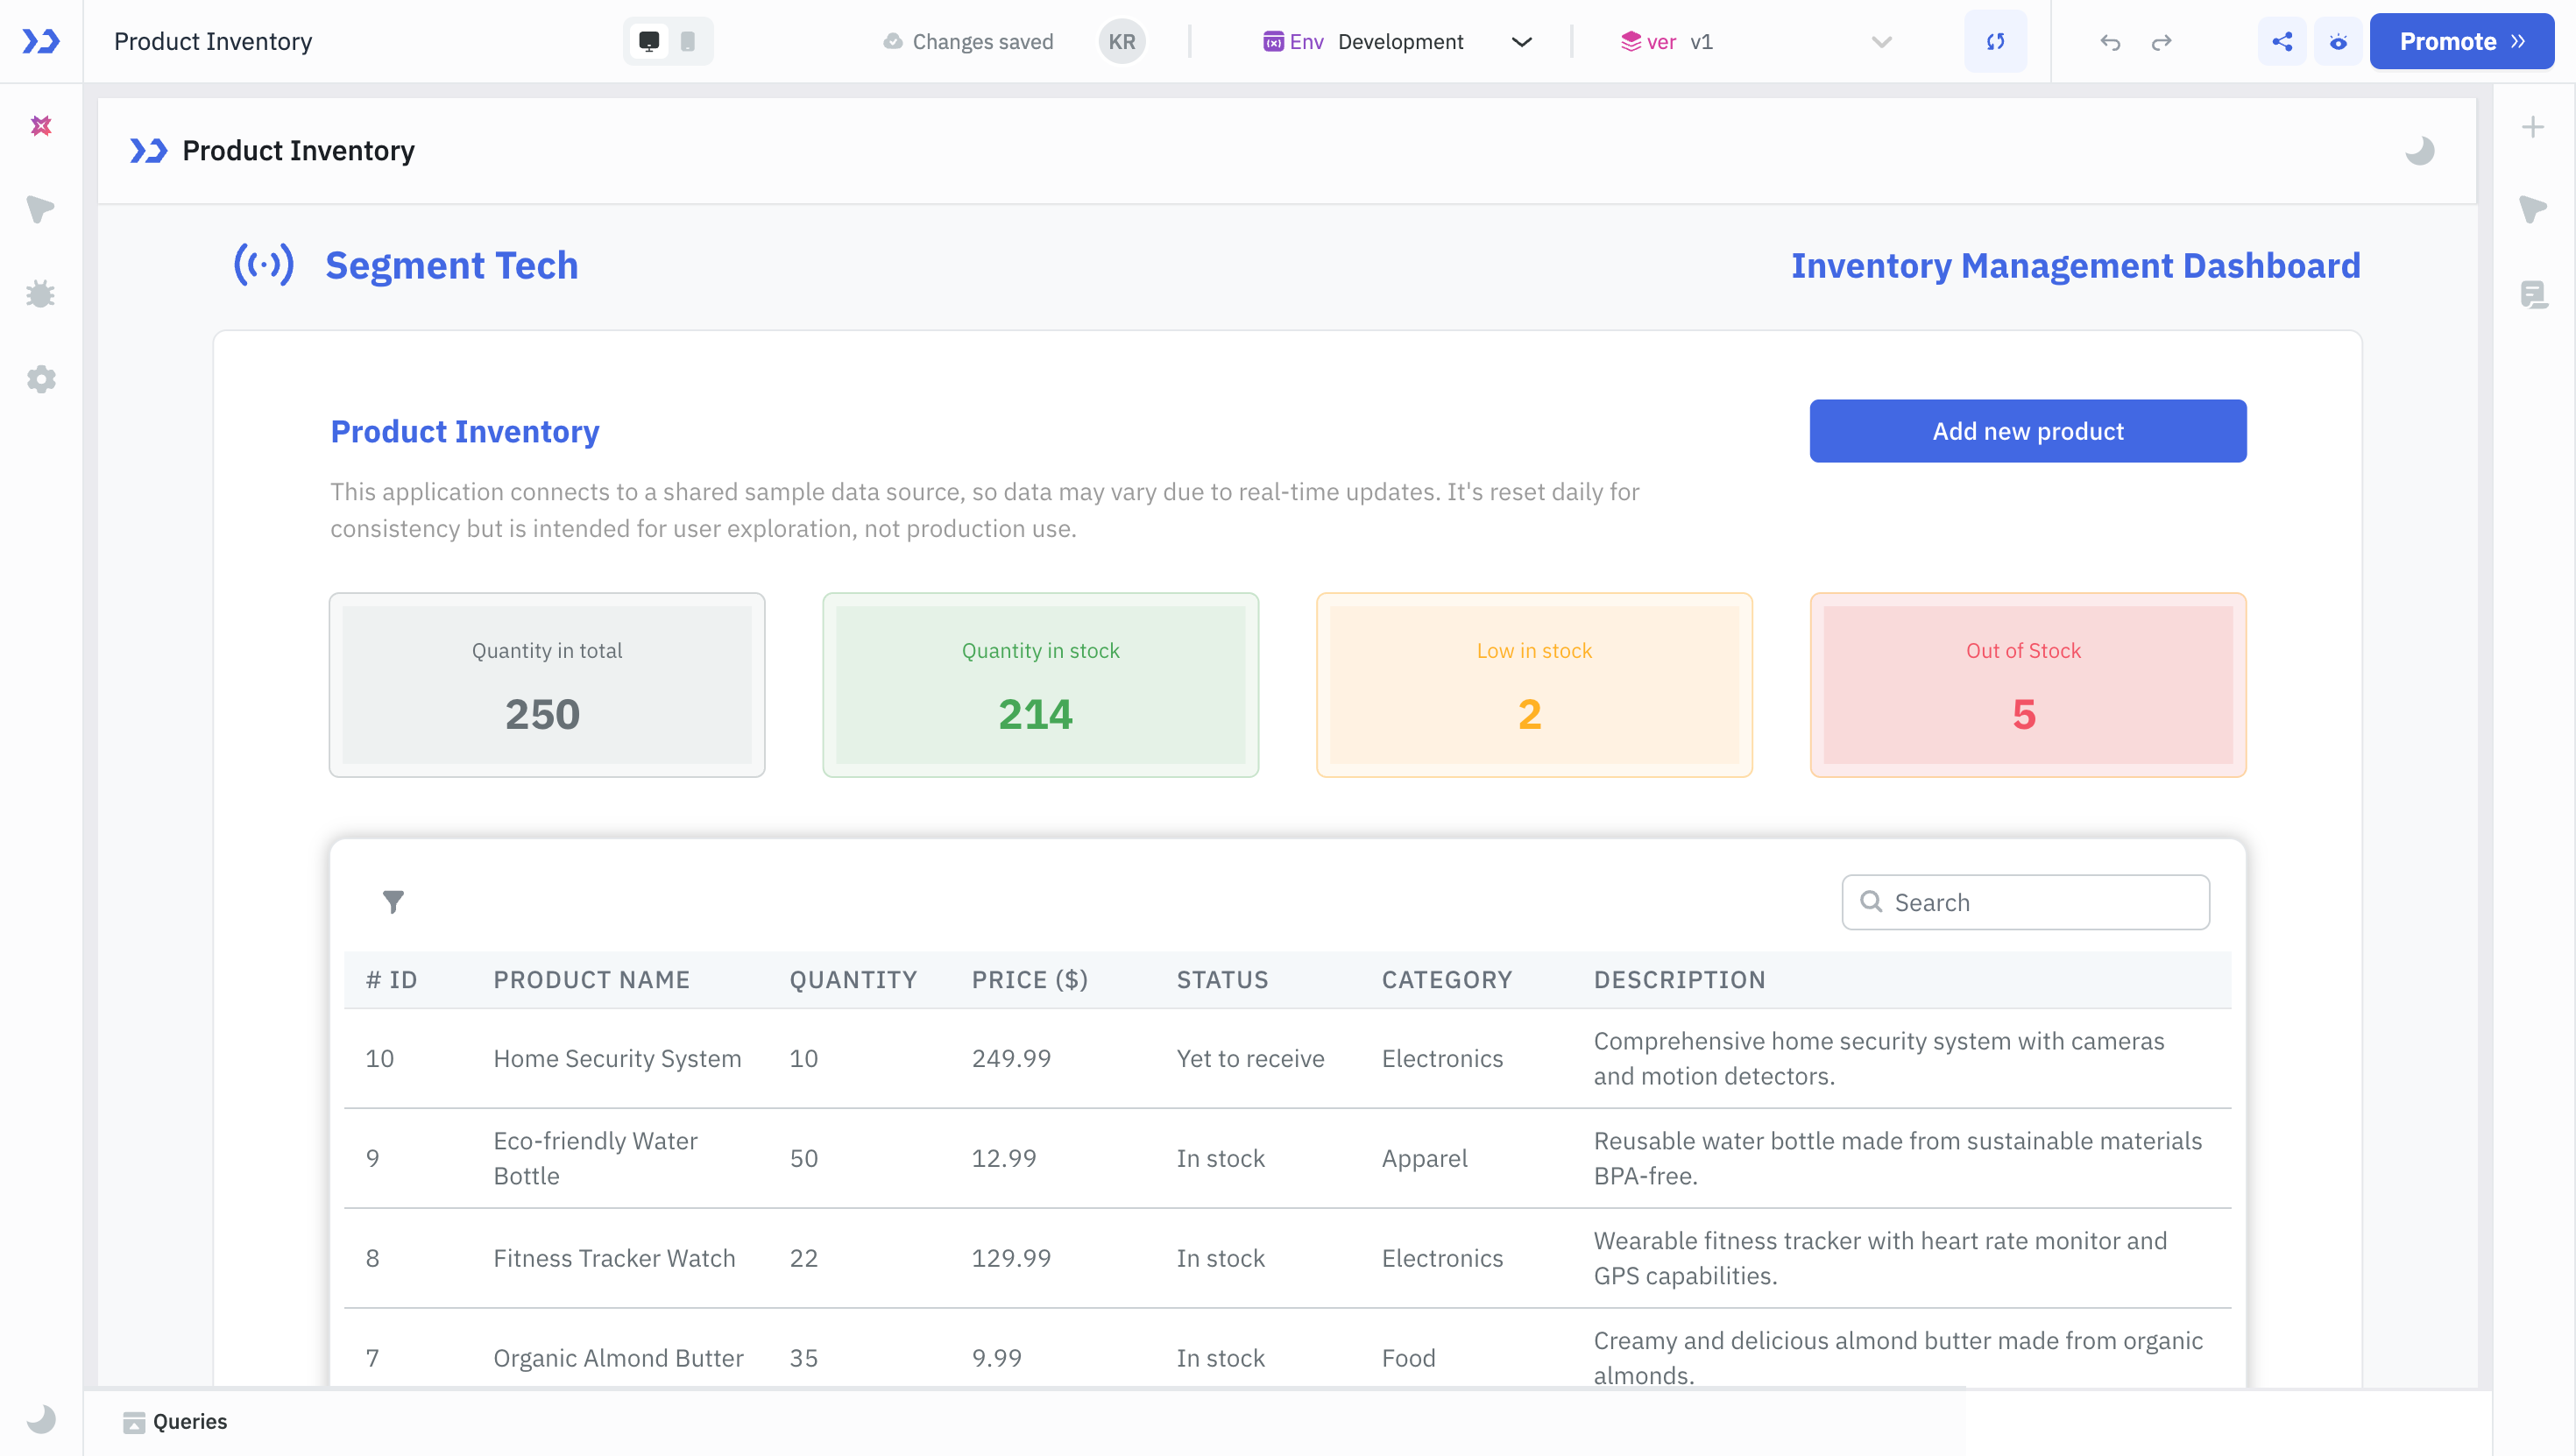The width and height of the screenshot is (2576, 1456).
Task: Open the debugger bug icon in the left sidebar
Action: pyautogui.click(x=41, y=294)
